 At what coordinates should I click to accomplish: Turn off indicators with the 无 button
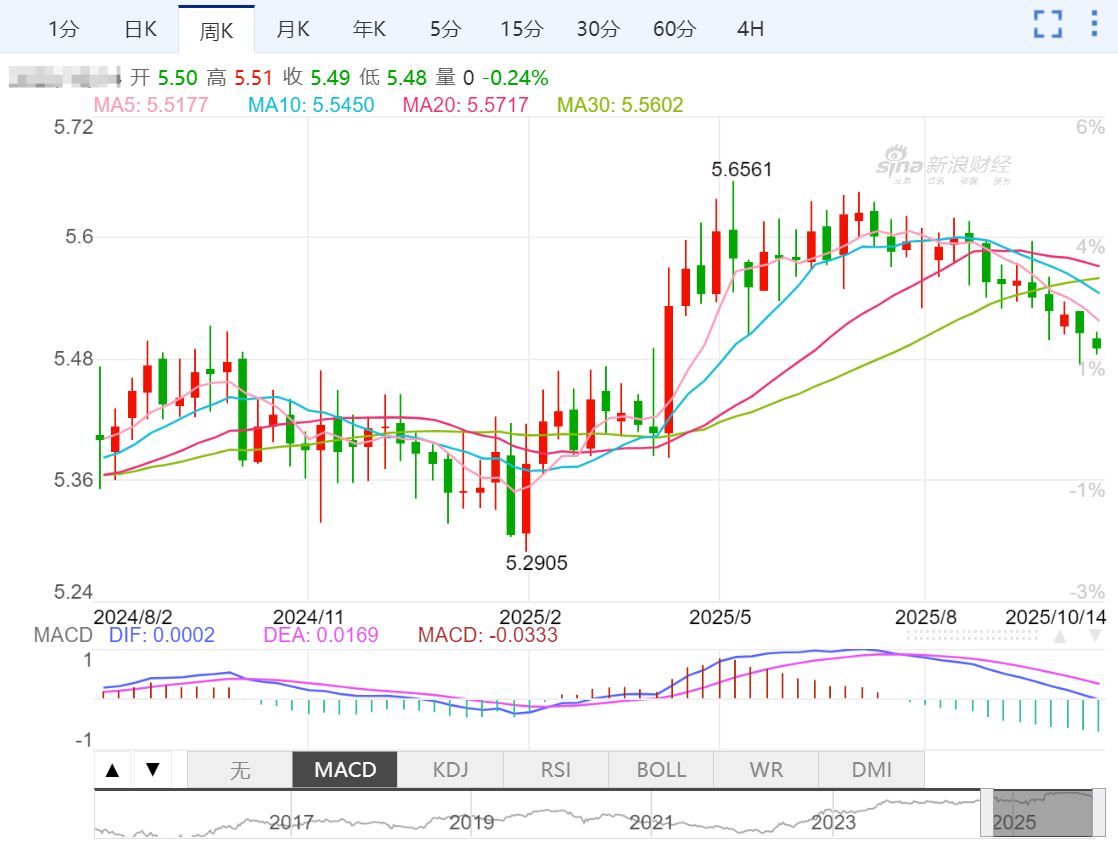tap(240, 770)
